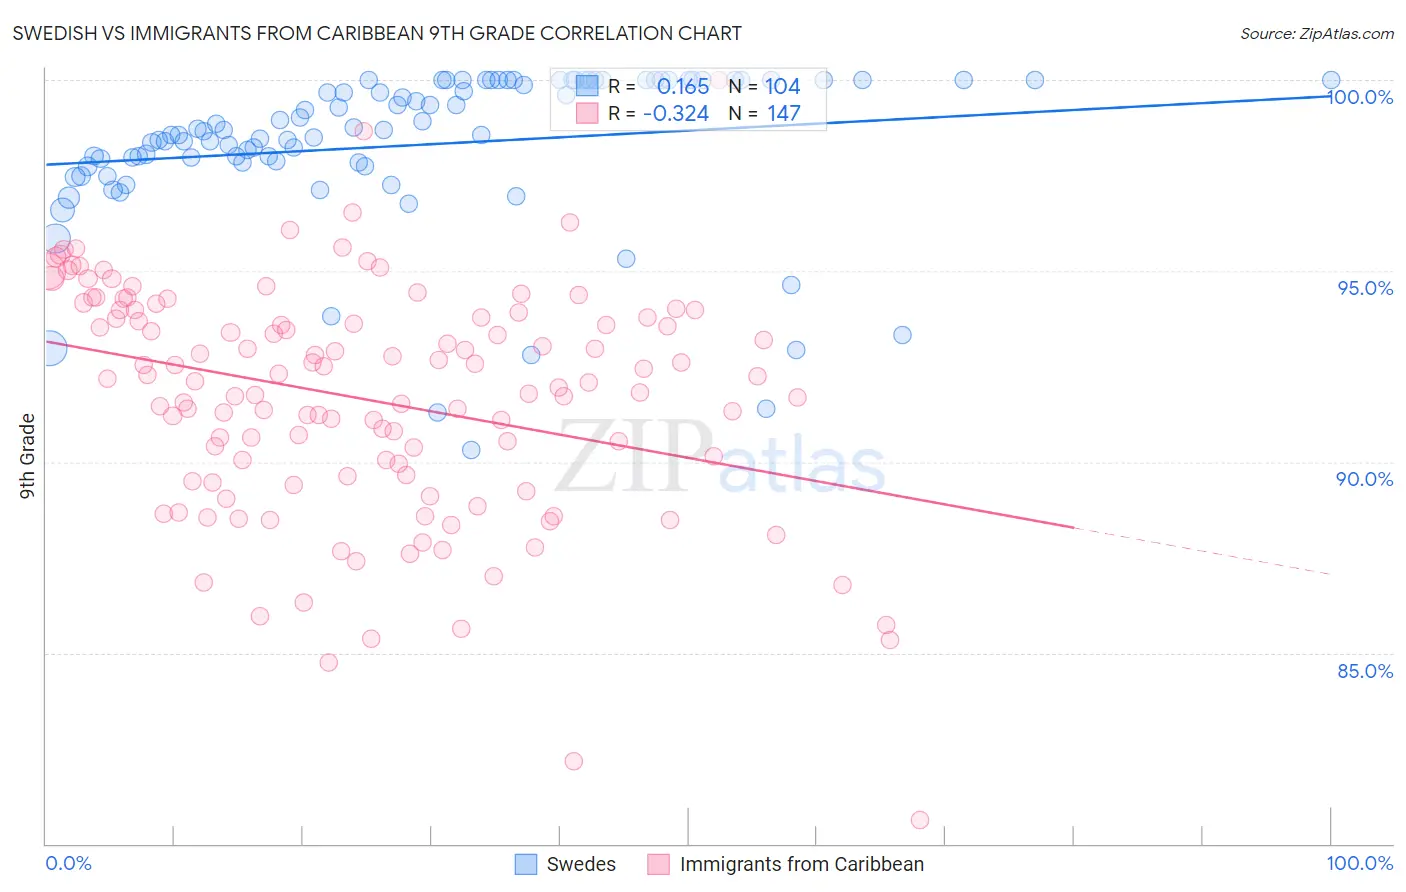Viewport: 1406px width, 892px height.
Task: Click the 9th Grade axis title
Action: click(x=27, y=455)
